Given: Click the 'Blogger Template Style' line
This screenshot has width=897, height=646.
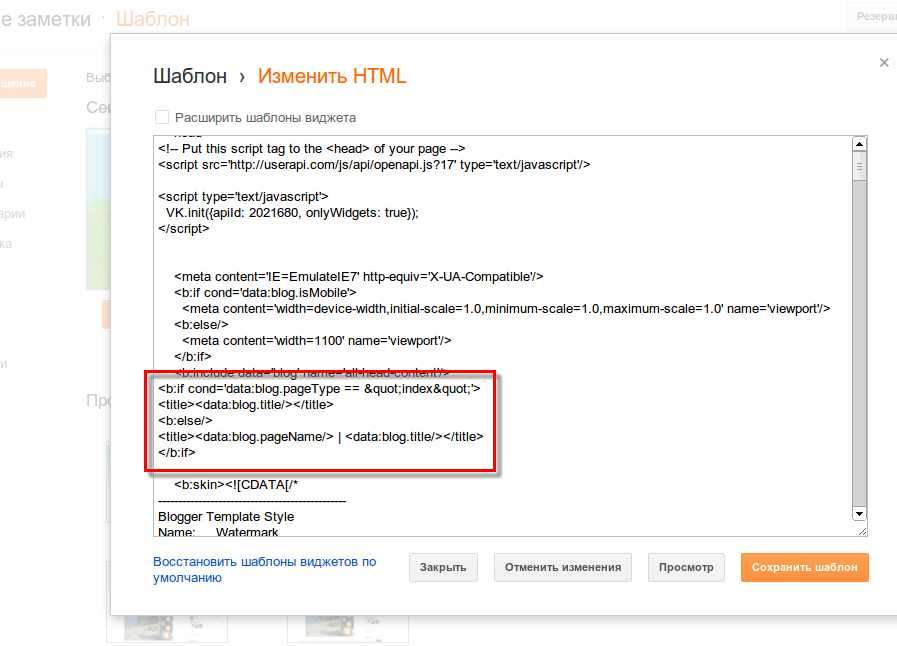Looking at the screenshot, I should (226, 517).
